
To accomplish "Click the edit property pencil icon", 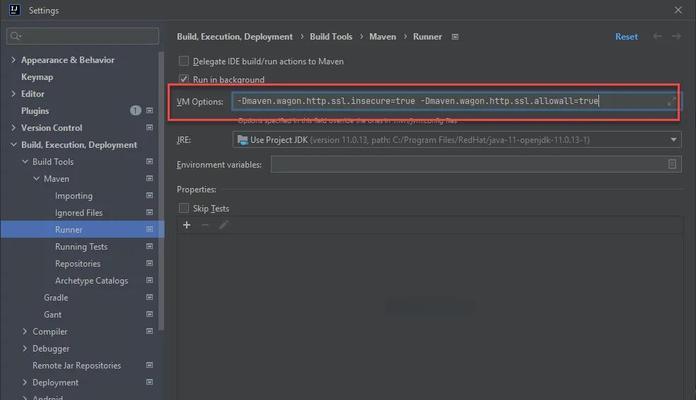I will pos(223,225).
